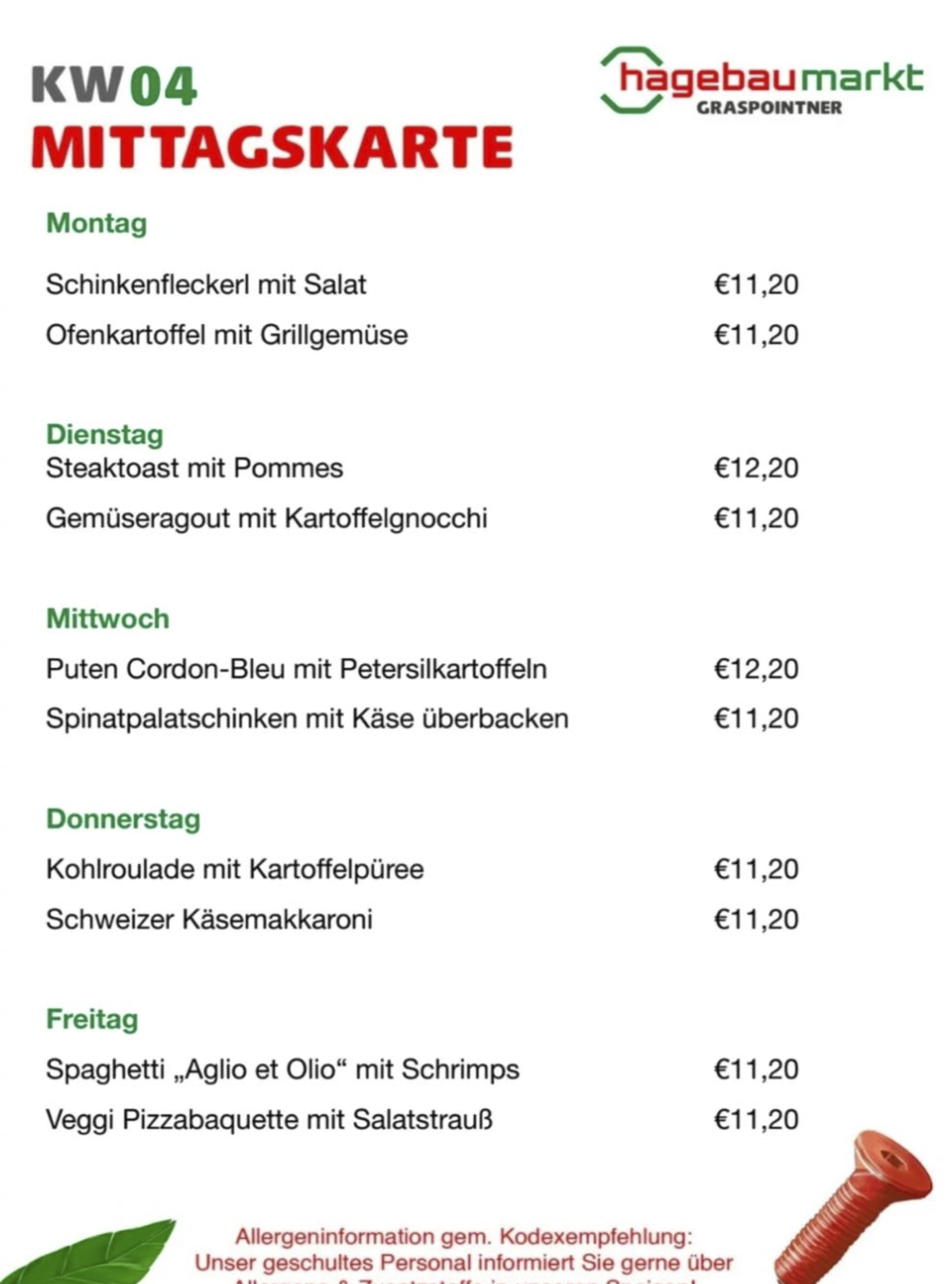
Task: Select the Montag heading
Action: pyautogui.click(x=96, y=223)
